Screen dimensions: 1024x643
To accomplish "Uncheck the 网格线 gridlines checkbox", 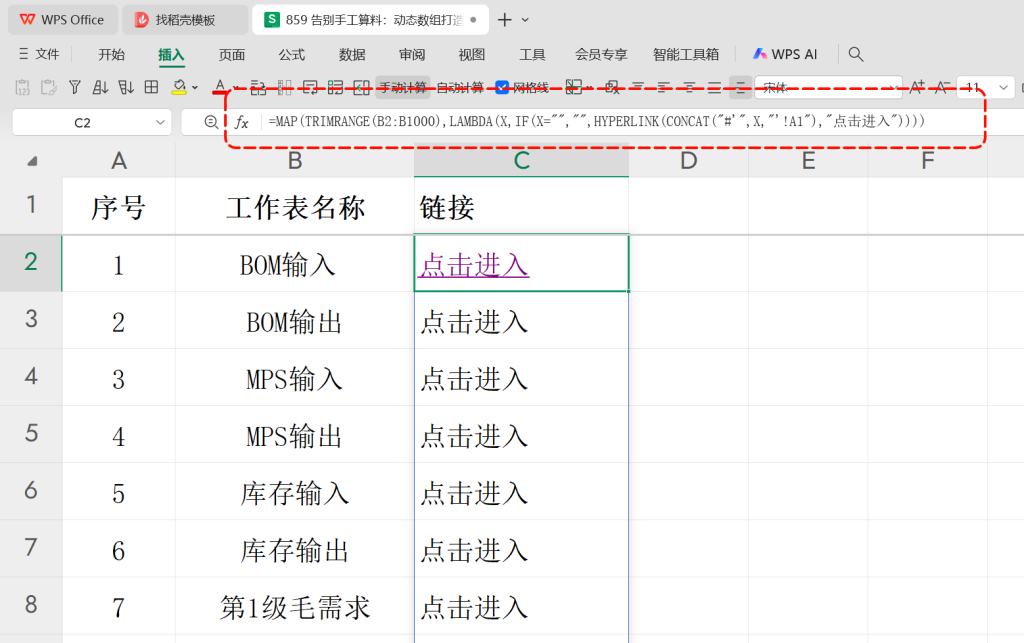I will [x=502, y=87].
